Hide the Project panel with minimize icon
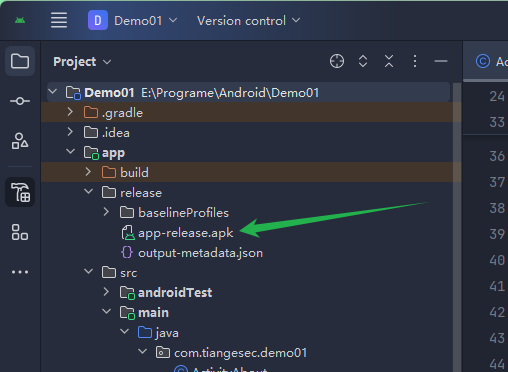Screen dimensions: 508x372 tap(441, 61)
